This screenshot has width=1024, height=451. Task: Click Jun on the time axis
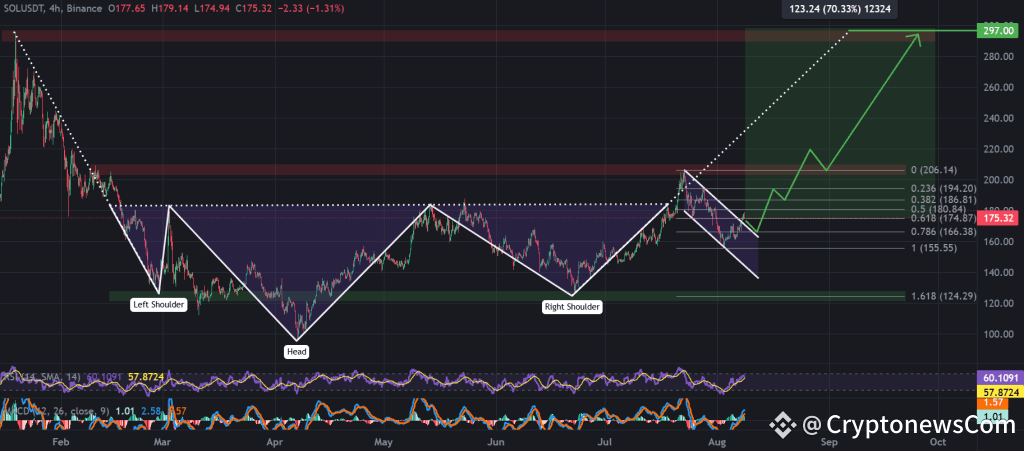click(496, 442)
